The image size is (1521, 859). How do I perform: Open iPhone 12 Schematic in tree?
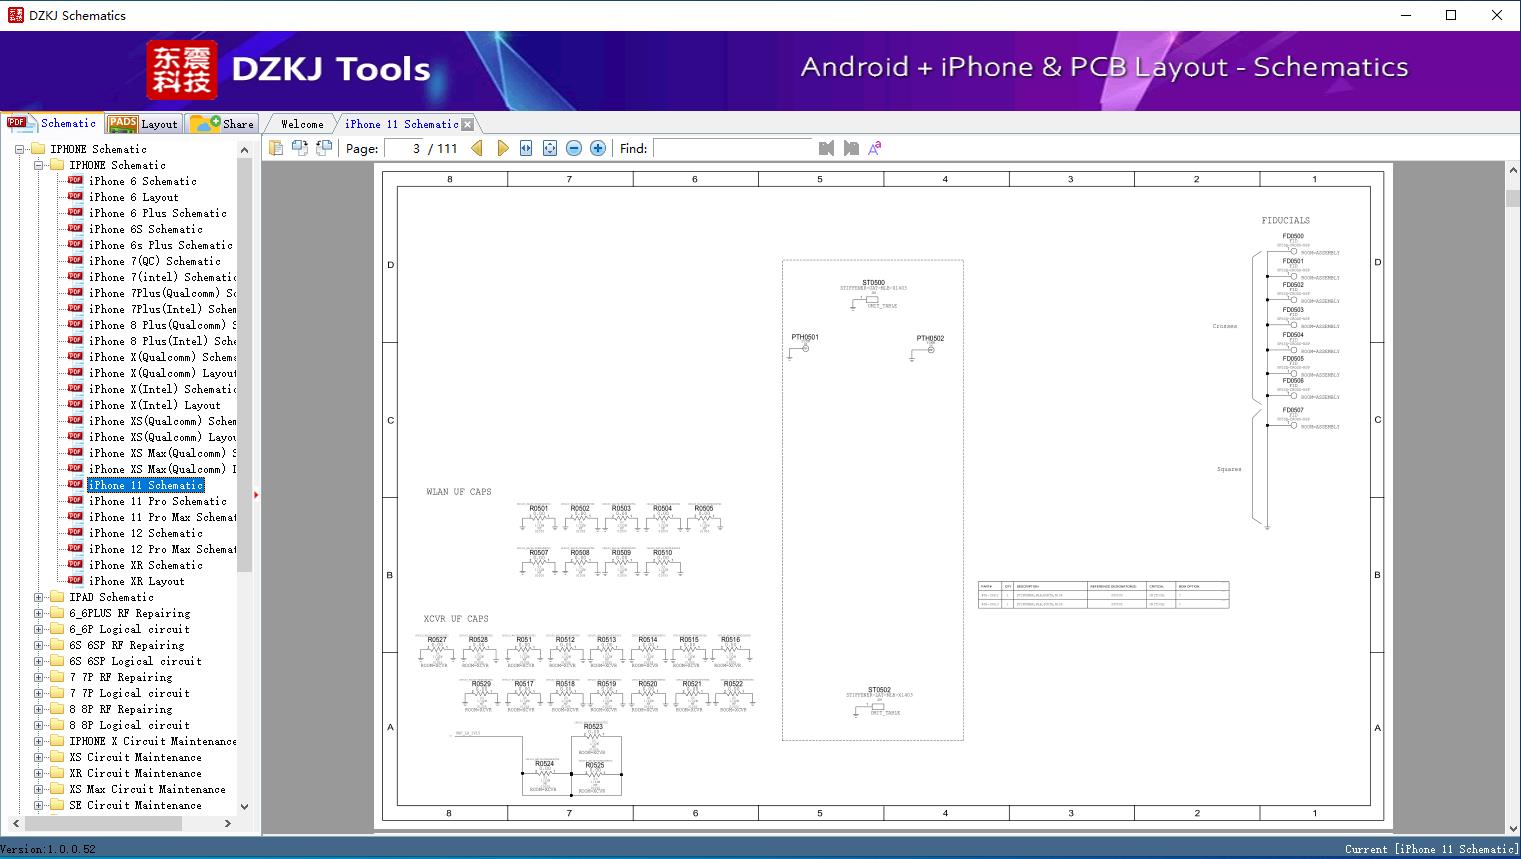(x=145, y=533)
